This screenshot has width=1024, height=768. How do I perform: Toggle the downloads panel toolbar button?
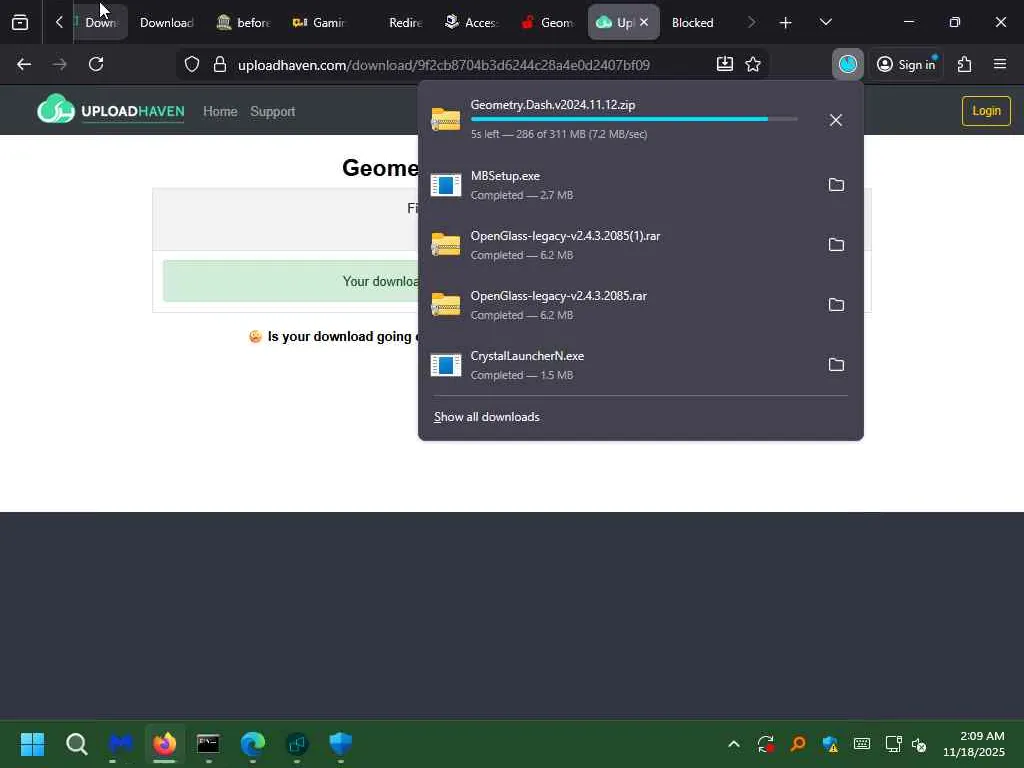(848, 64)
